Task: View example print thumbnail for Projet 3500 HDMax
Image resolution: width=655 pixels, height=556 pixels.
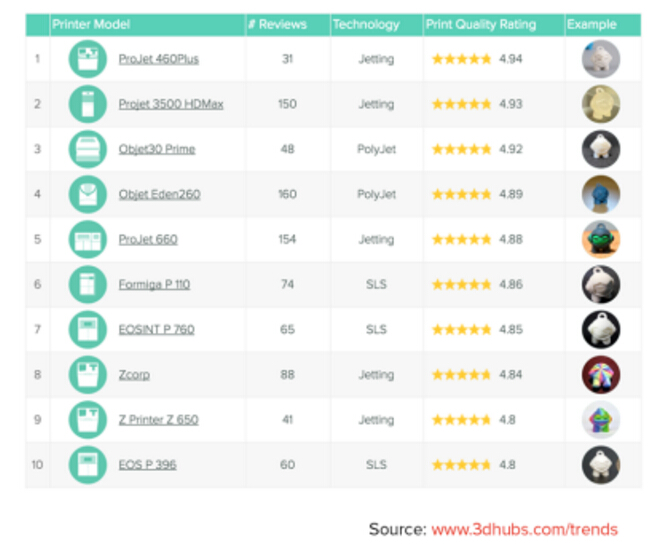Action: coord(601,104)
